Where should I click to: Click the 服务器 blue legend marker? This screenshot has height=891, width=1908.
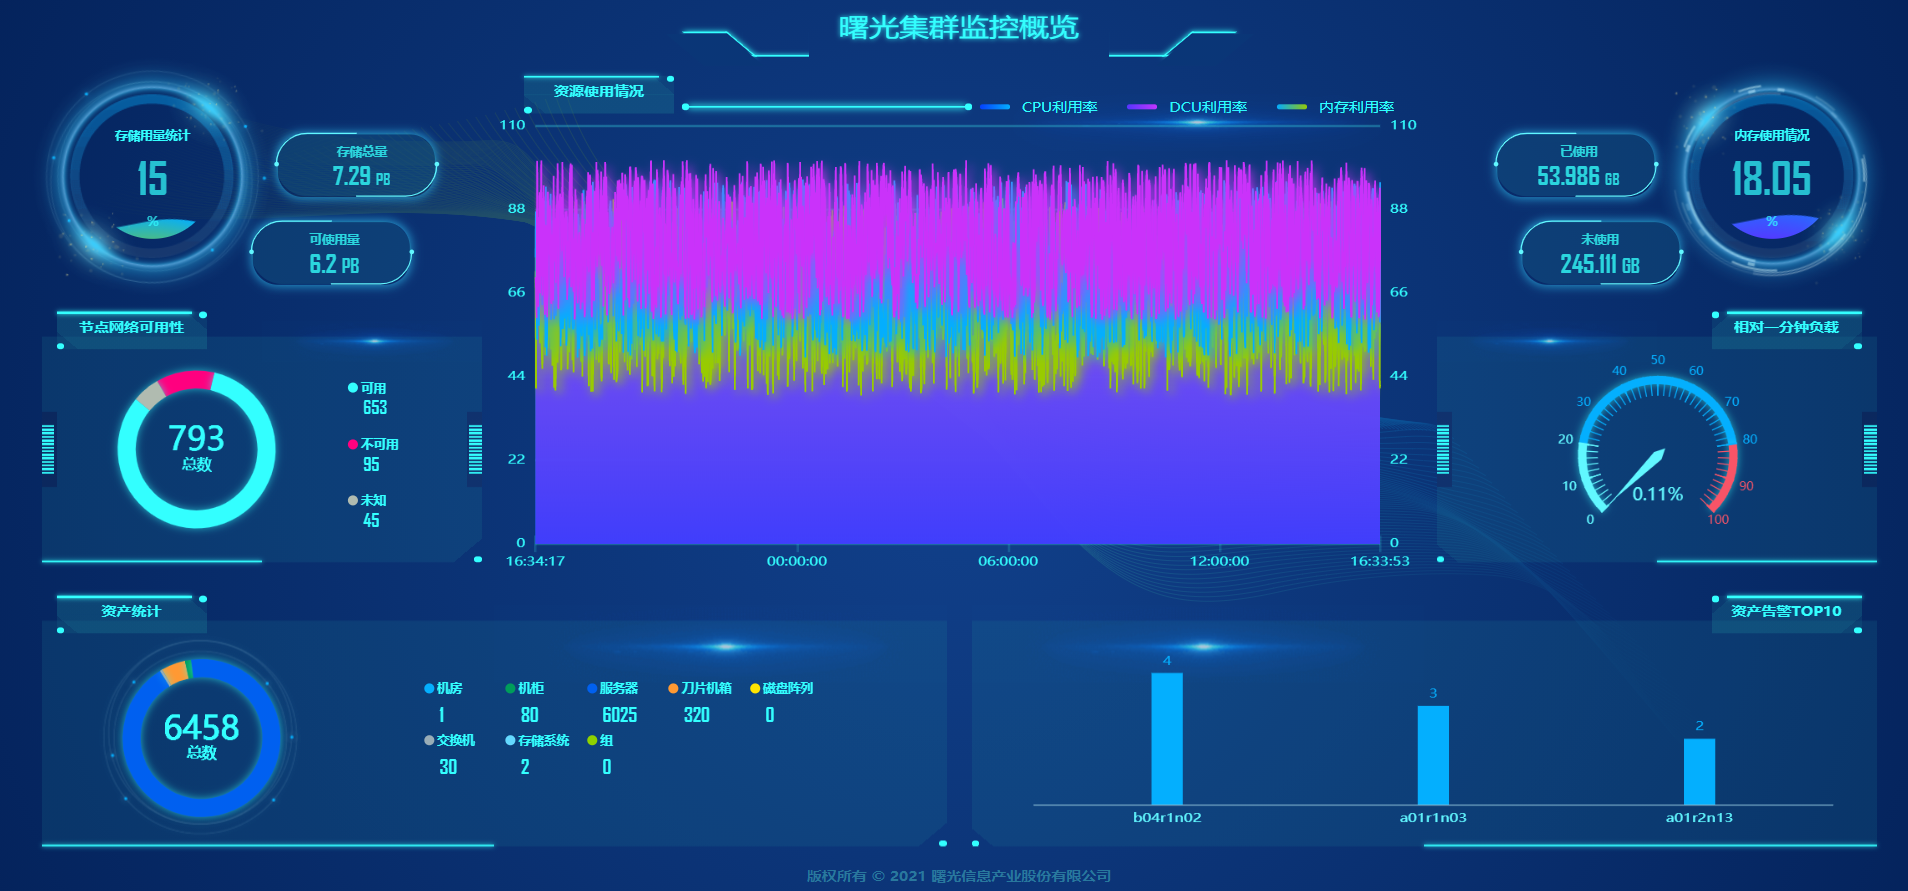592,688
